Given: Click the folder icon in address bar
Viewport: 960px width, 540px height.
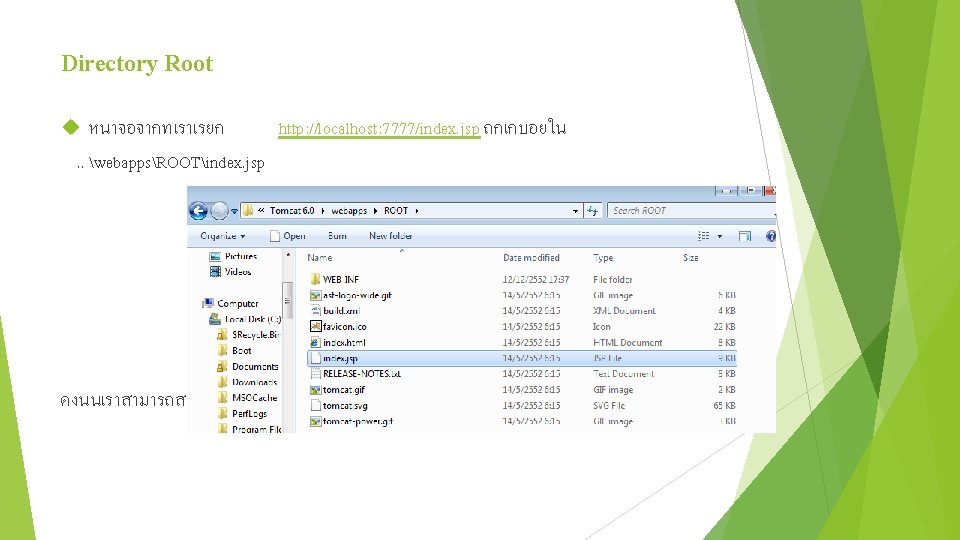Looking at the screenshot, I should coord(247,211).
